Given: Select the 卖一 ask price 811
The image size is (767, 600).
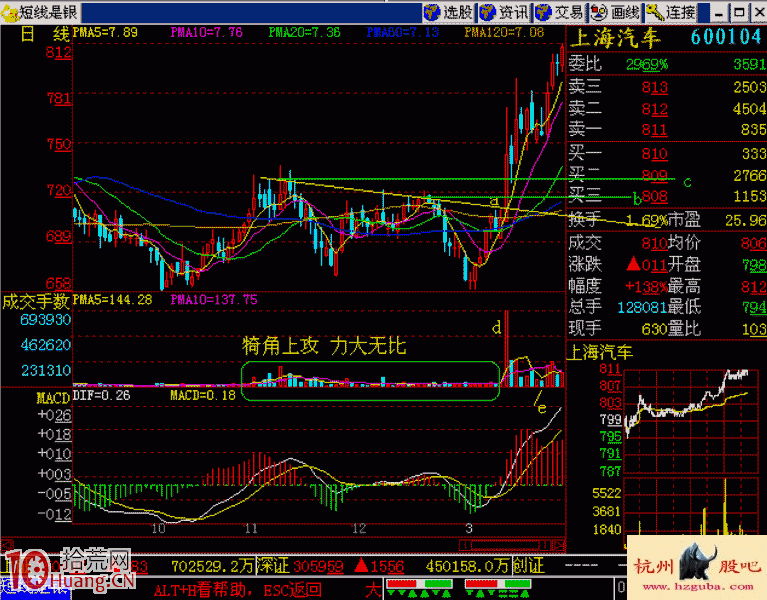Looking at the screenshot, I should tap(654, 130).
